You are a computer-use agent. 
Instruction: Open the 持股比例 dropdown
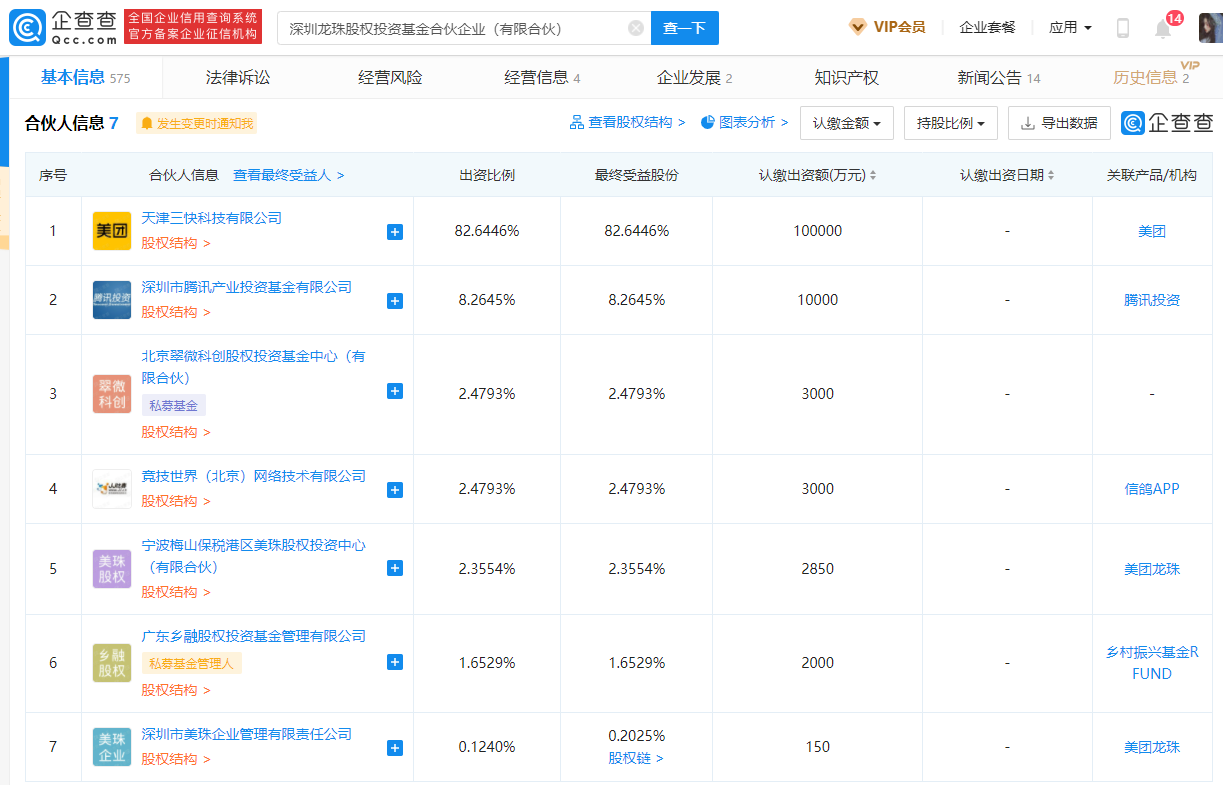(x=950, y=123)
